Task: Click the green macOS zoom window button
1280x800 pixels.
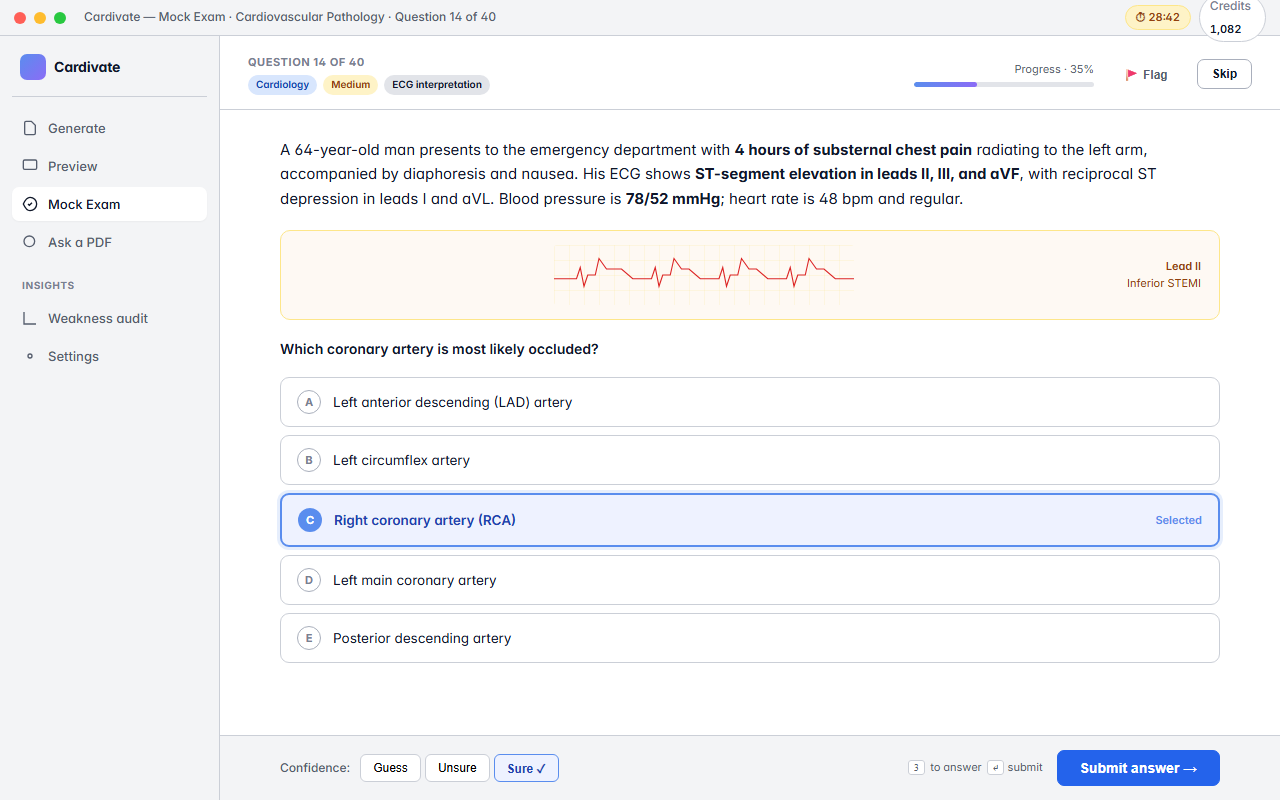Action: click(60, 18)
